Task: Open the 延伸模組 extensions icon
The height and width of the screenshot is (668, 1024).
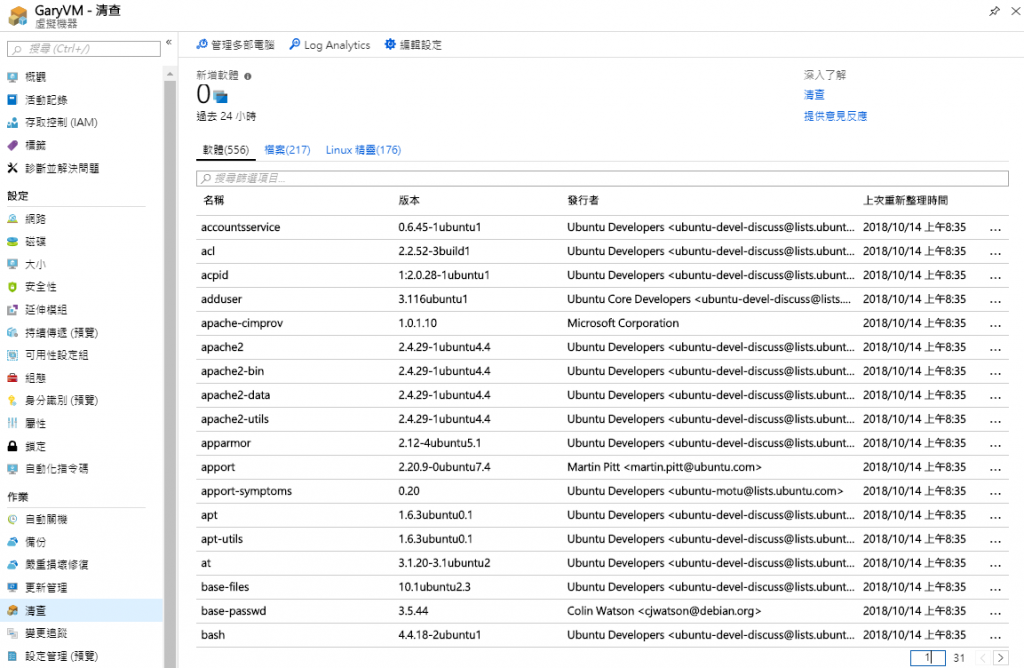Action: [12, 310]
